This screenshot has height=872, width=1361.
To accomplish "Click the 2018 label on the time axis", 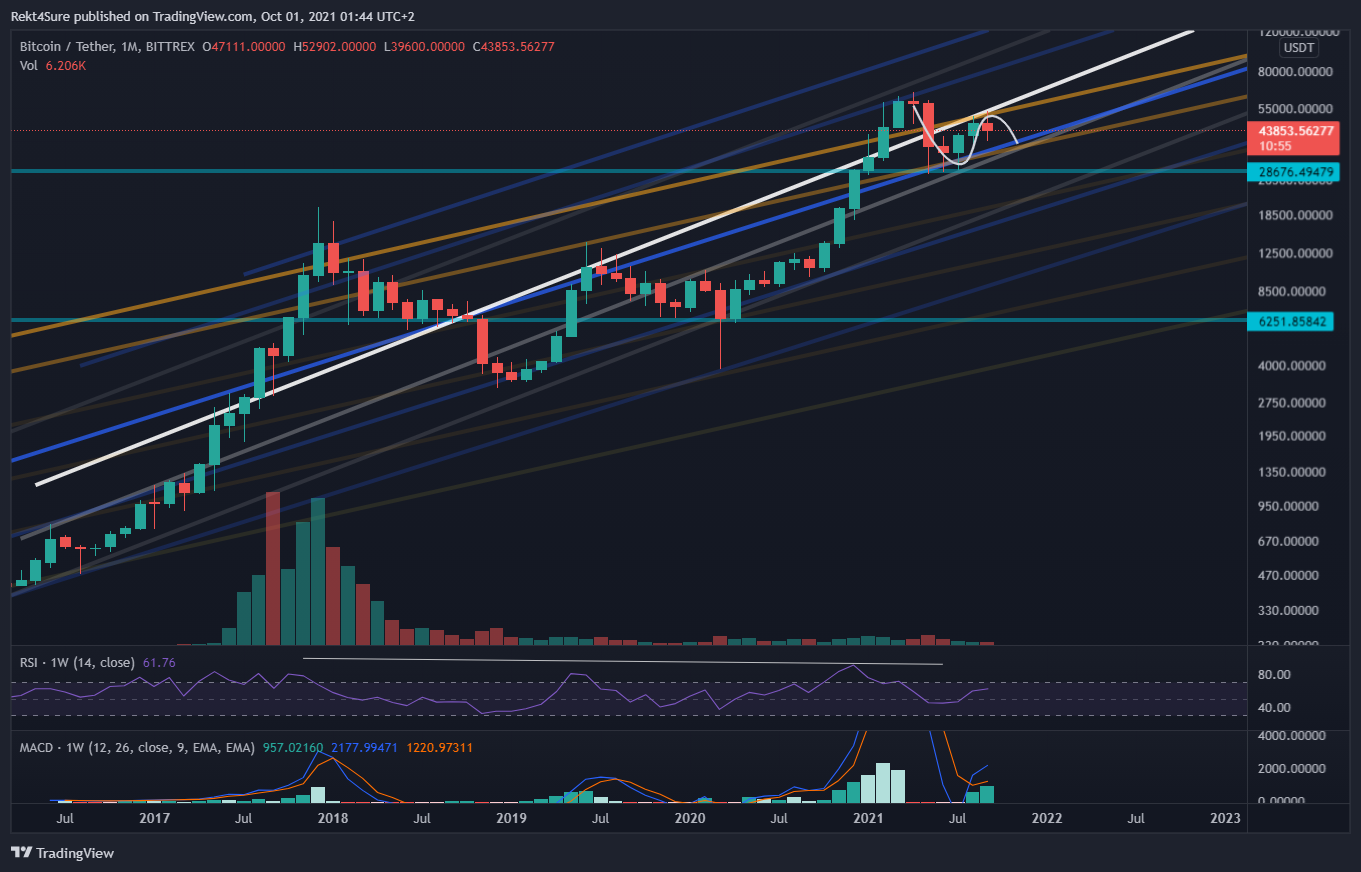I will coord(332,818).
